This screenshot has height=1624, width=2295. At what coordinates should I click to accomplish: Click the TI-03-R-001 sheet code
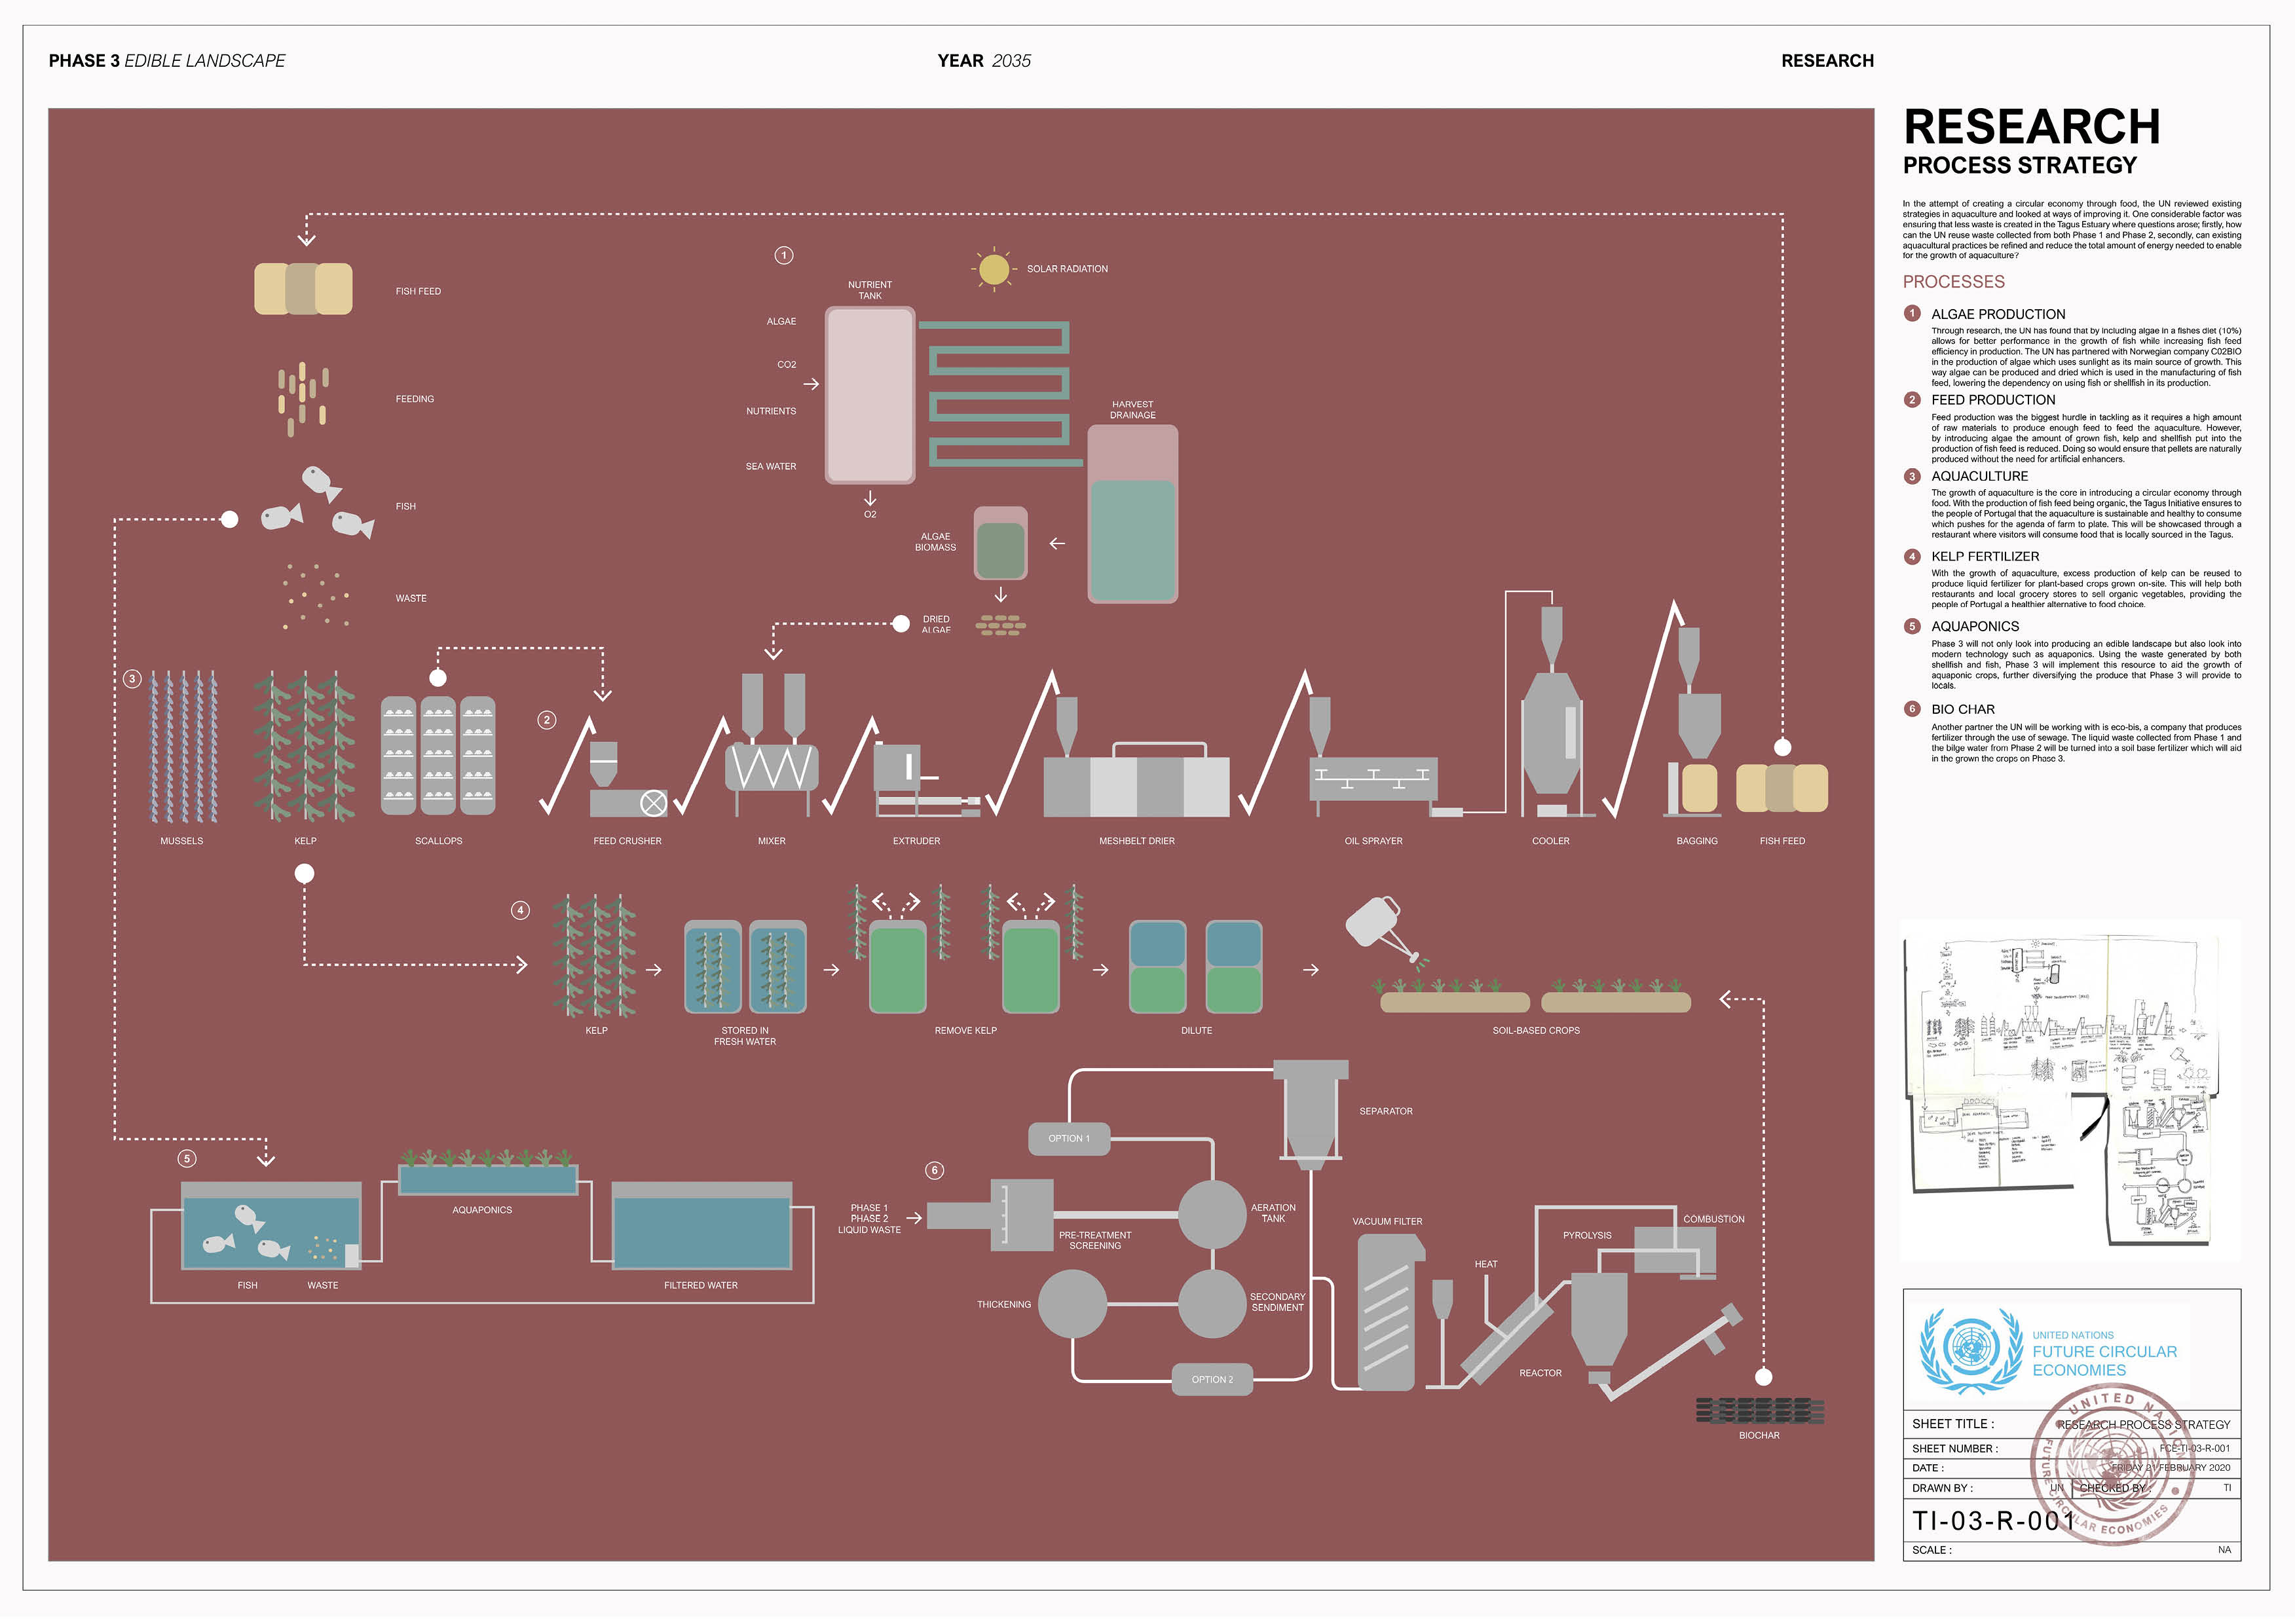point(1994,1522)
